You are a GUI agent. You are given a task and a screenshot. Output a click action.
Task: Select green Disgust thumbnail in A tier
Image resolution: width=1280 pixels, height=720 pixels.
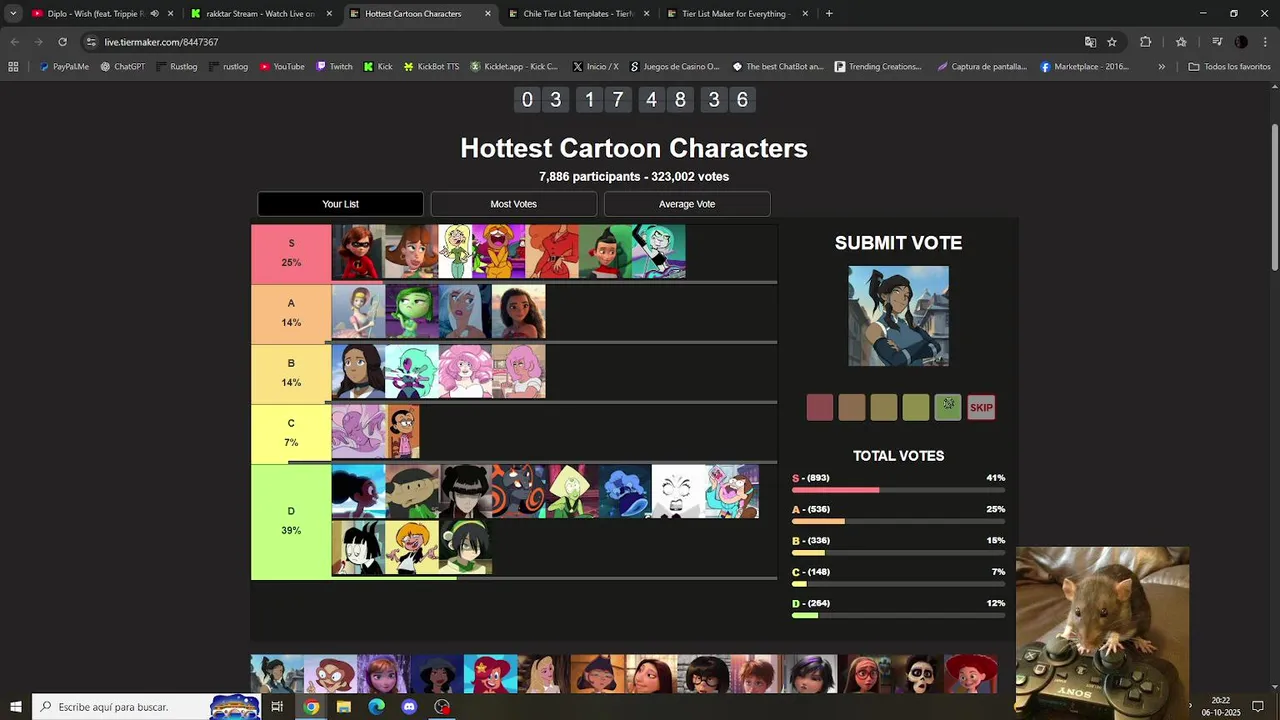[x=411, y=312]
